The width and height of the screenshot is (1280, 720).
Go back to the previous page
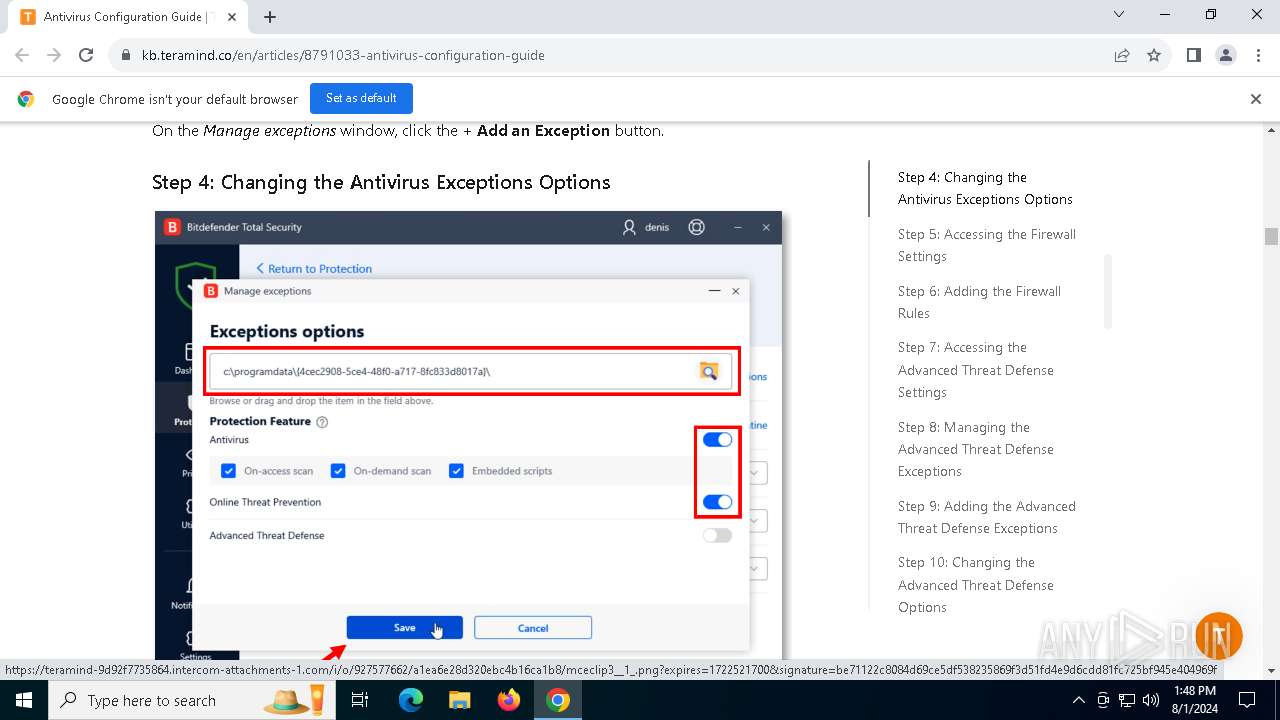(x=22, y=55)
